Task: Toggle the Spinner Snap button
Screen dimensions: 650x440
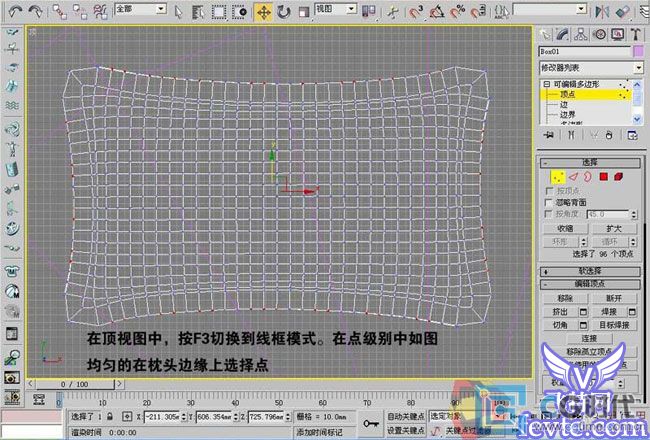Action: 478,12
